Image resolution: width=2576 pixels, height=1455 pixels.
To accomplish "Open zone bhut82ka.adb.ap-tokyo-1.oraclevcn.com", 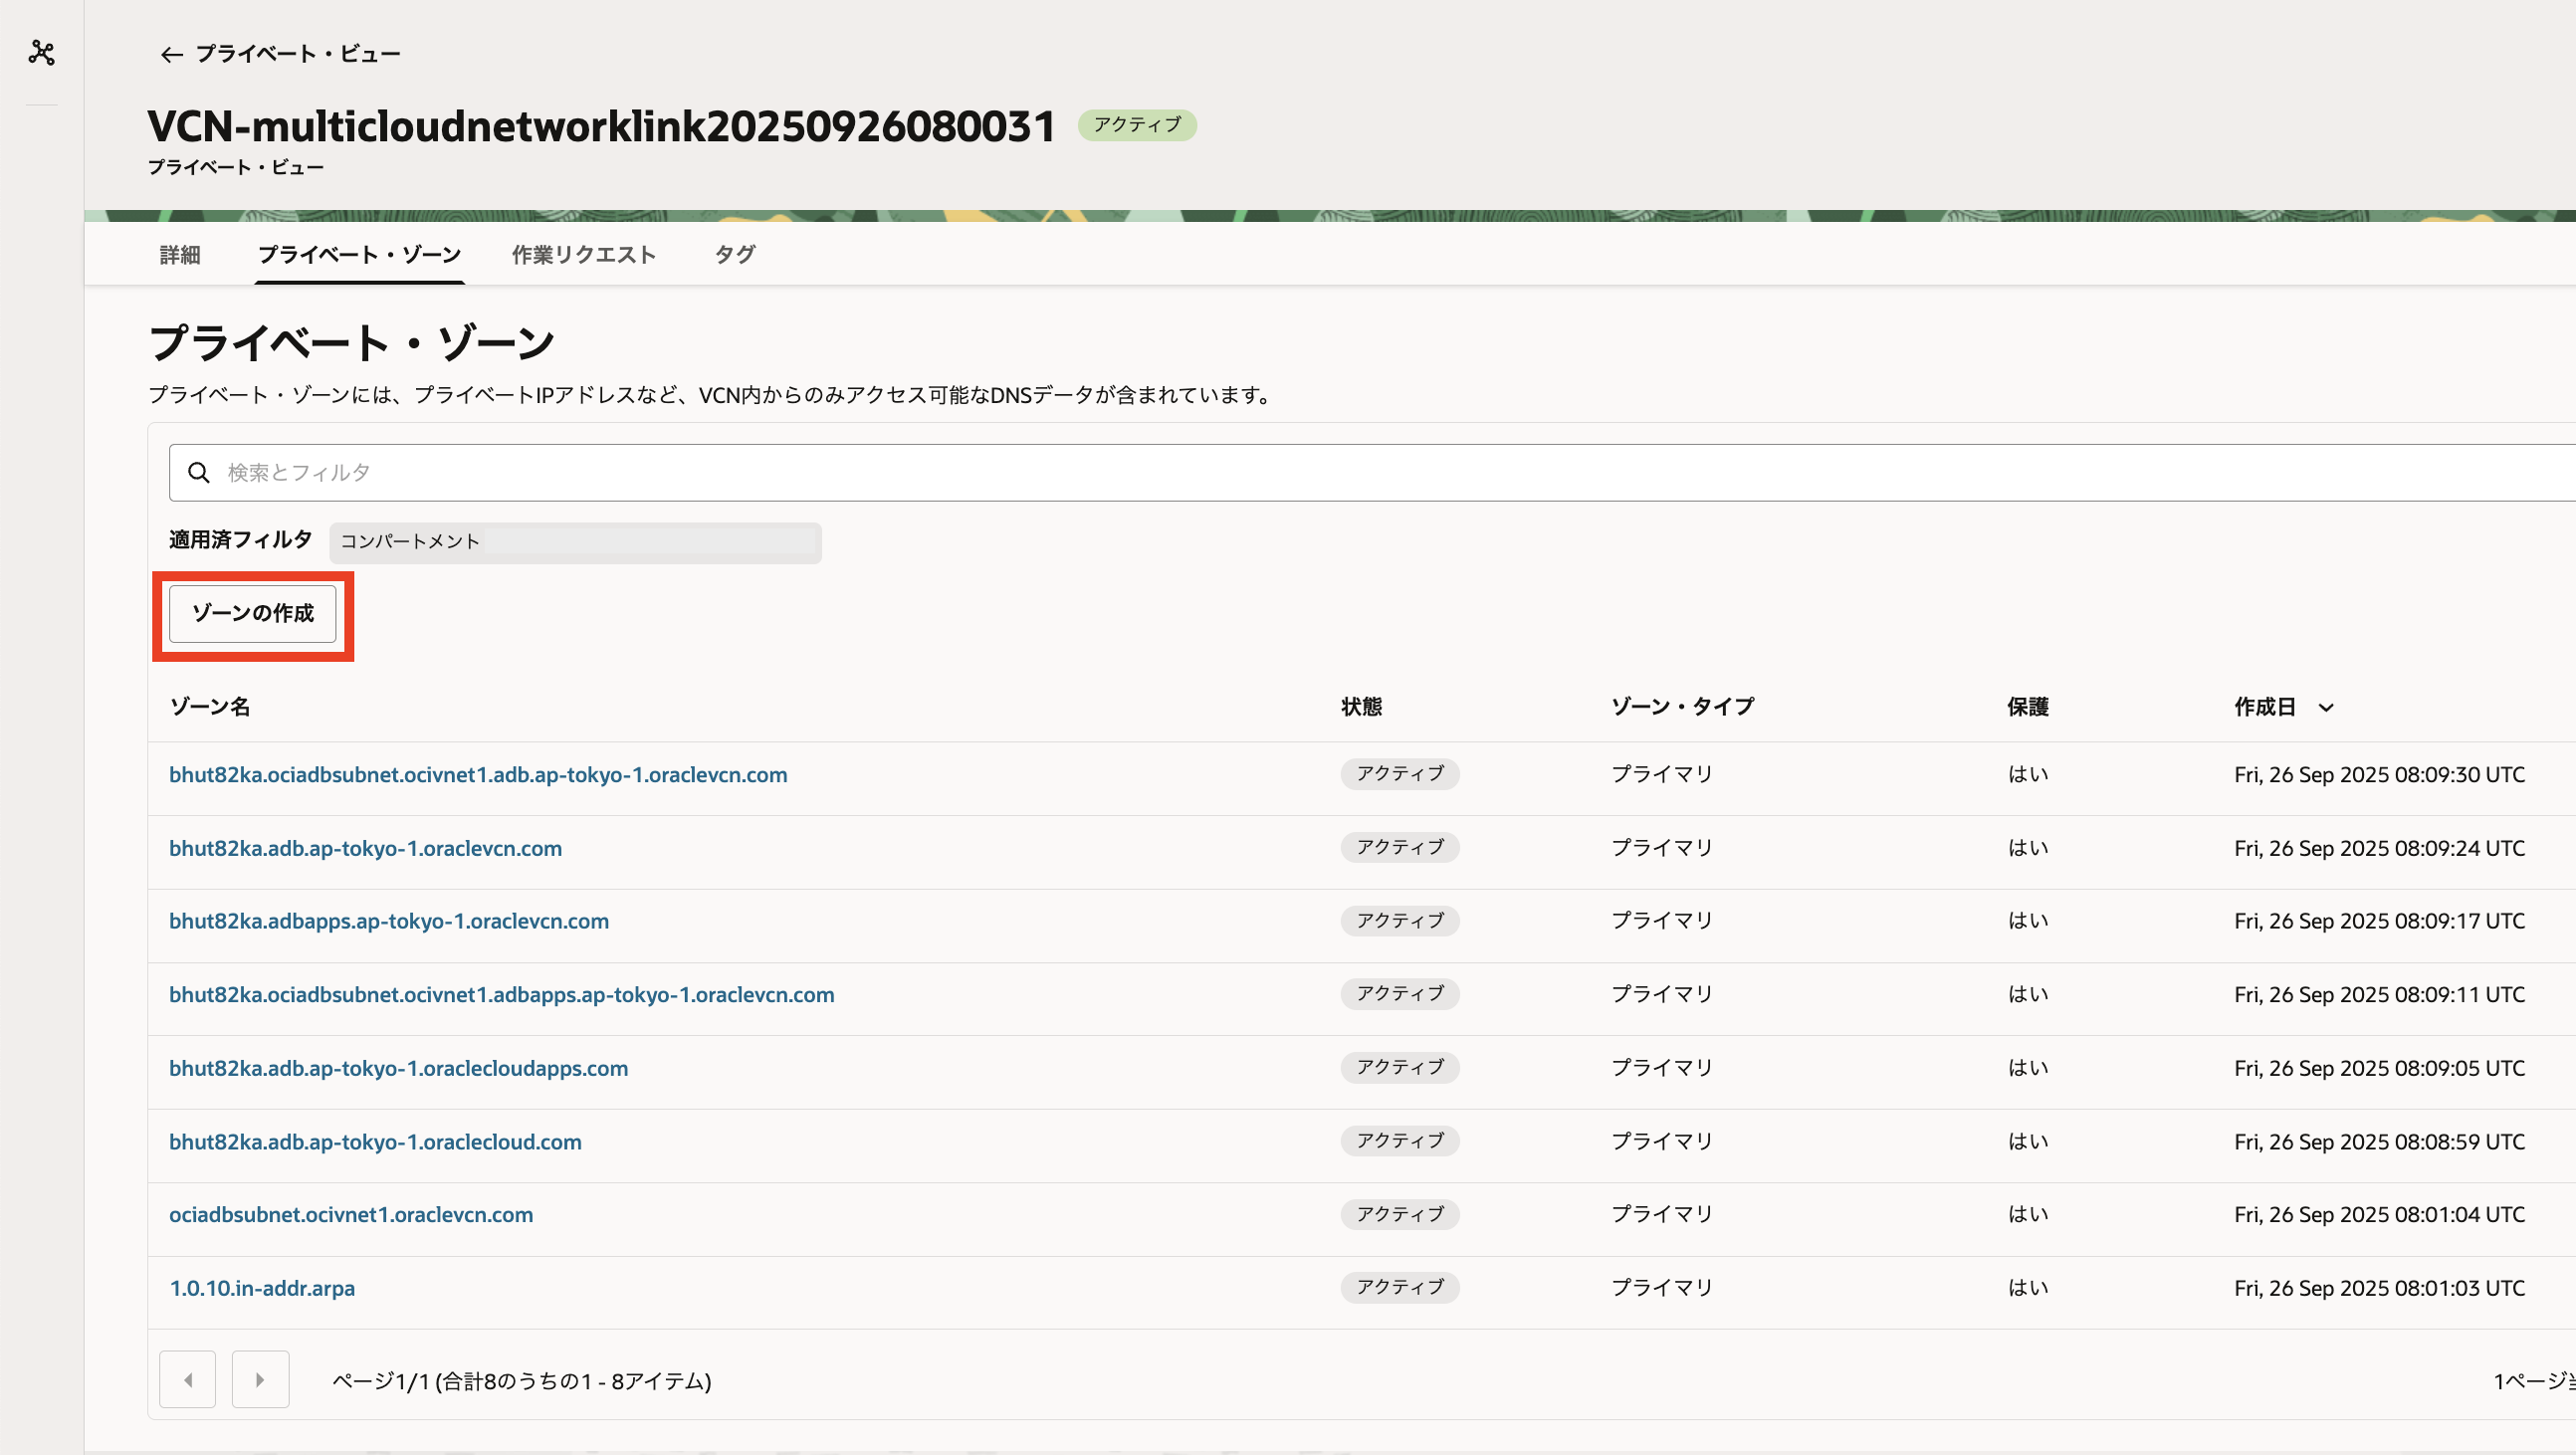I will [365, 848].
